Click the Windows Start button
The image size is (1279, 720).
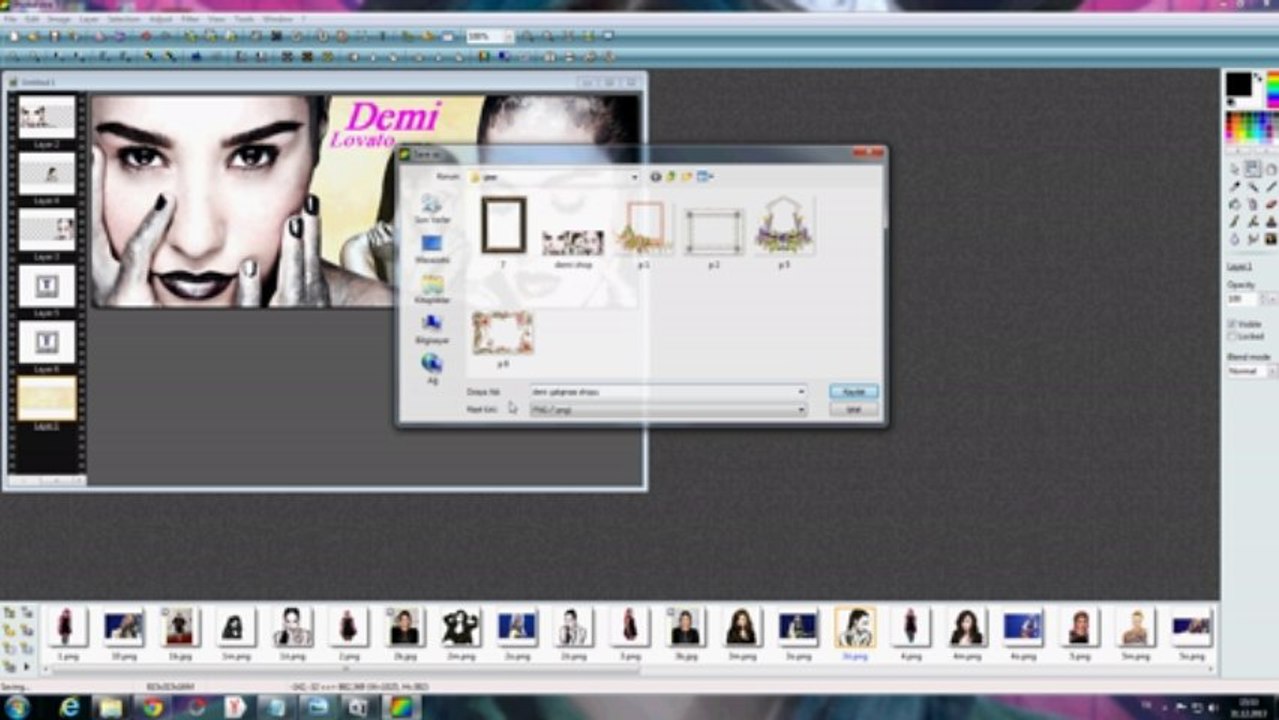pos(17,707)
